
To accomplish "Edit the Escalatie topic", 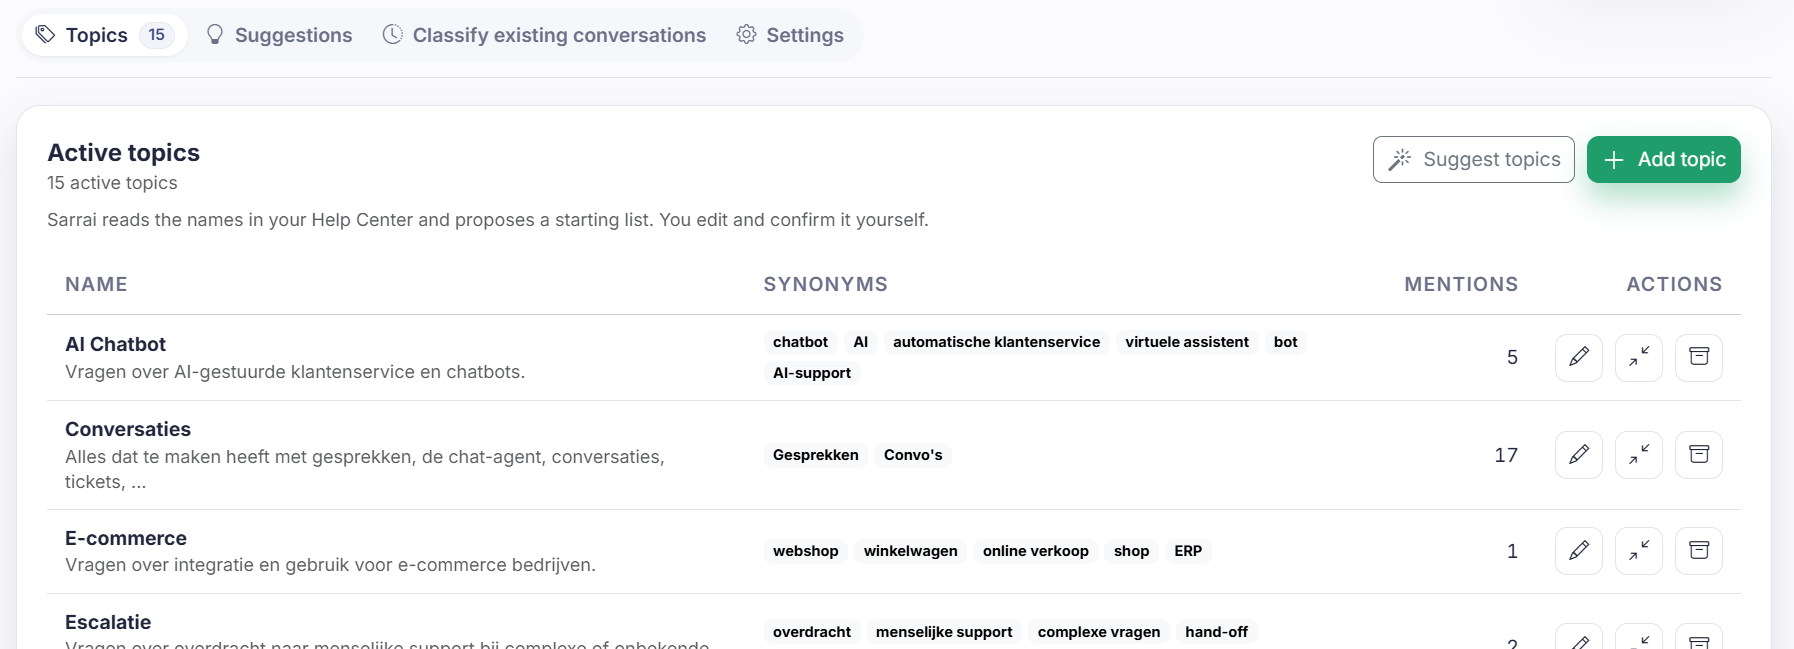I will 1579,637.
